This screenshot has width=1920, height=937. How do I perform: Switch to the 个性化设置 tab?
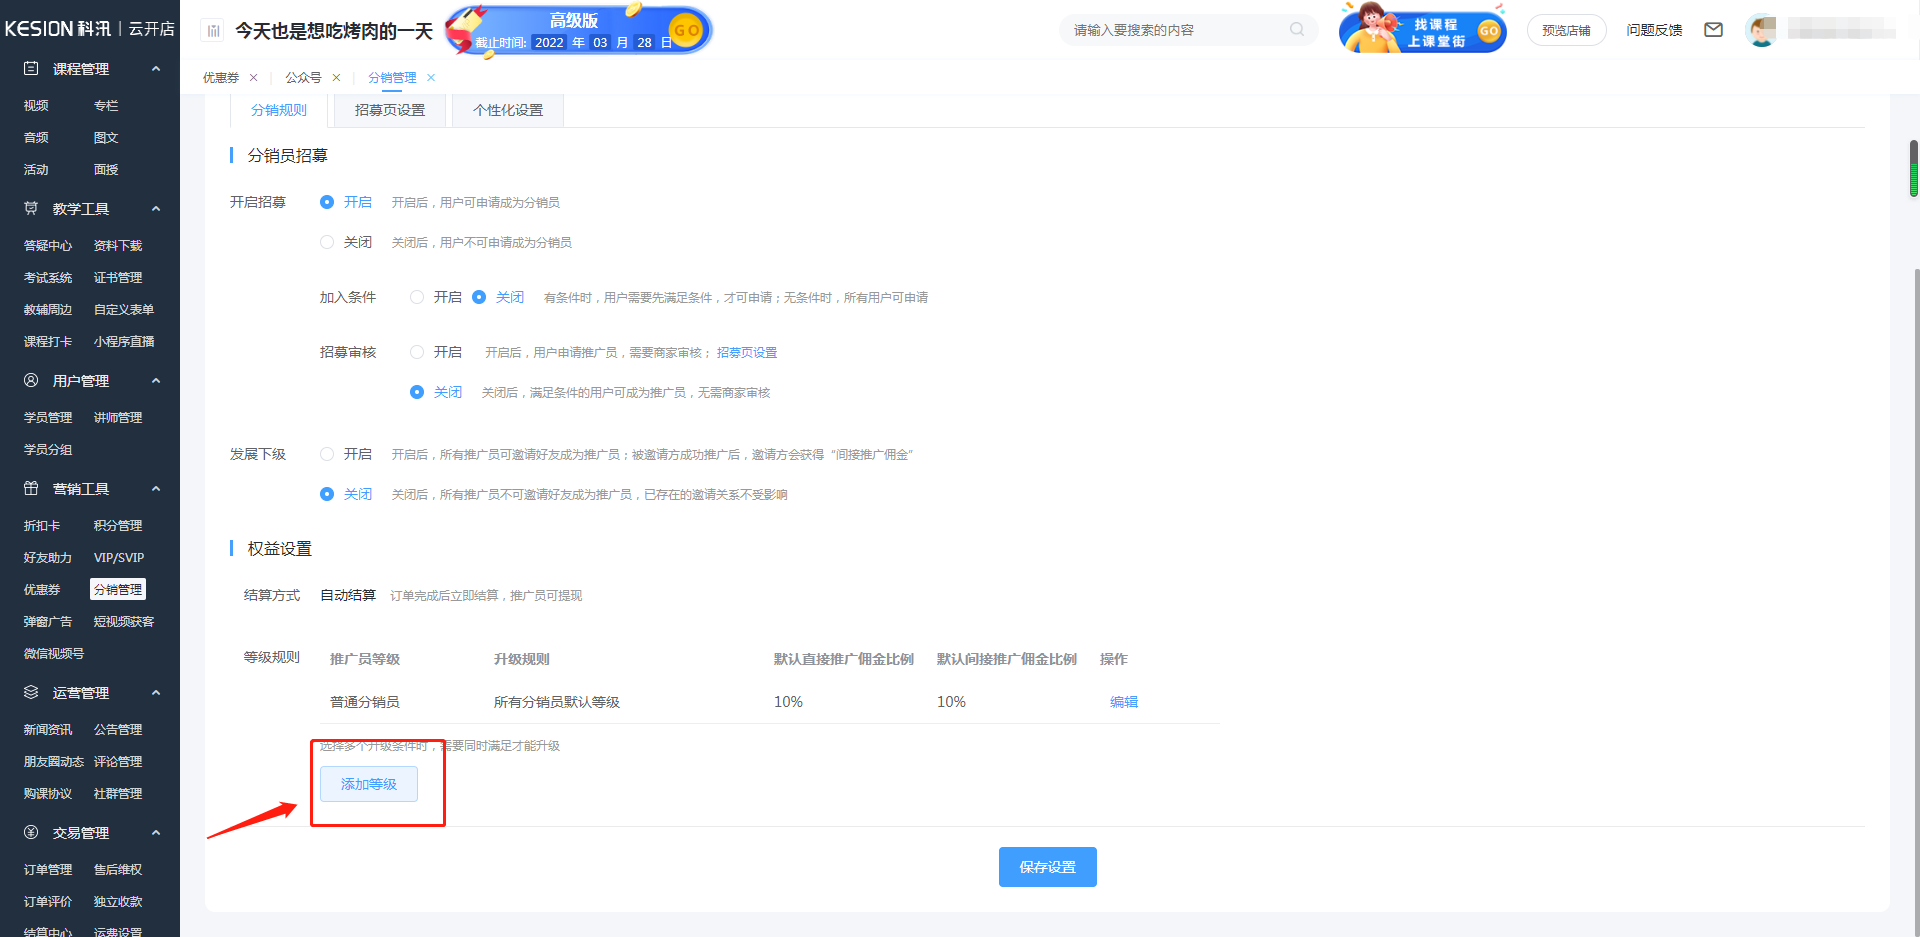pos(508,110)
